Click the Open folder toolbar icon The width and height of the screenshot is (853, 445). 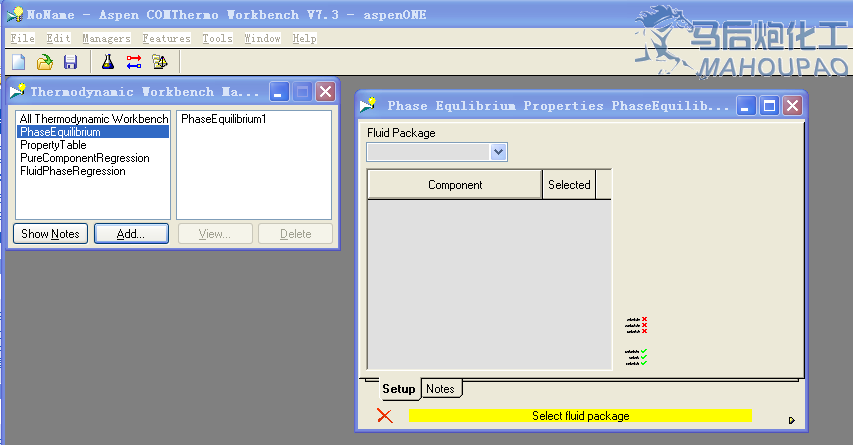point(45,62)
